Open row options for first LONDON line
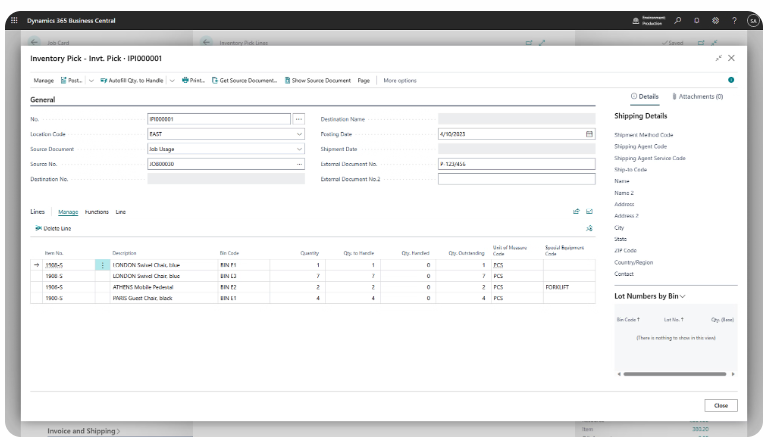The image size is (770, 440). coord(102,265)
